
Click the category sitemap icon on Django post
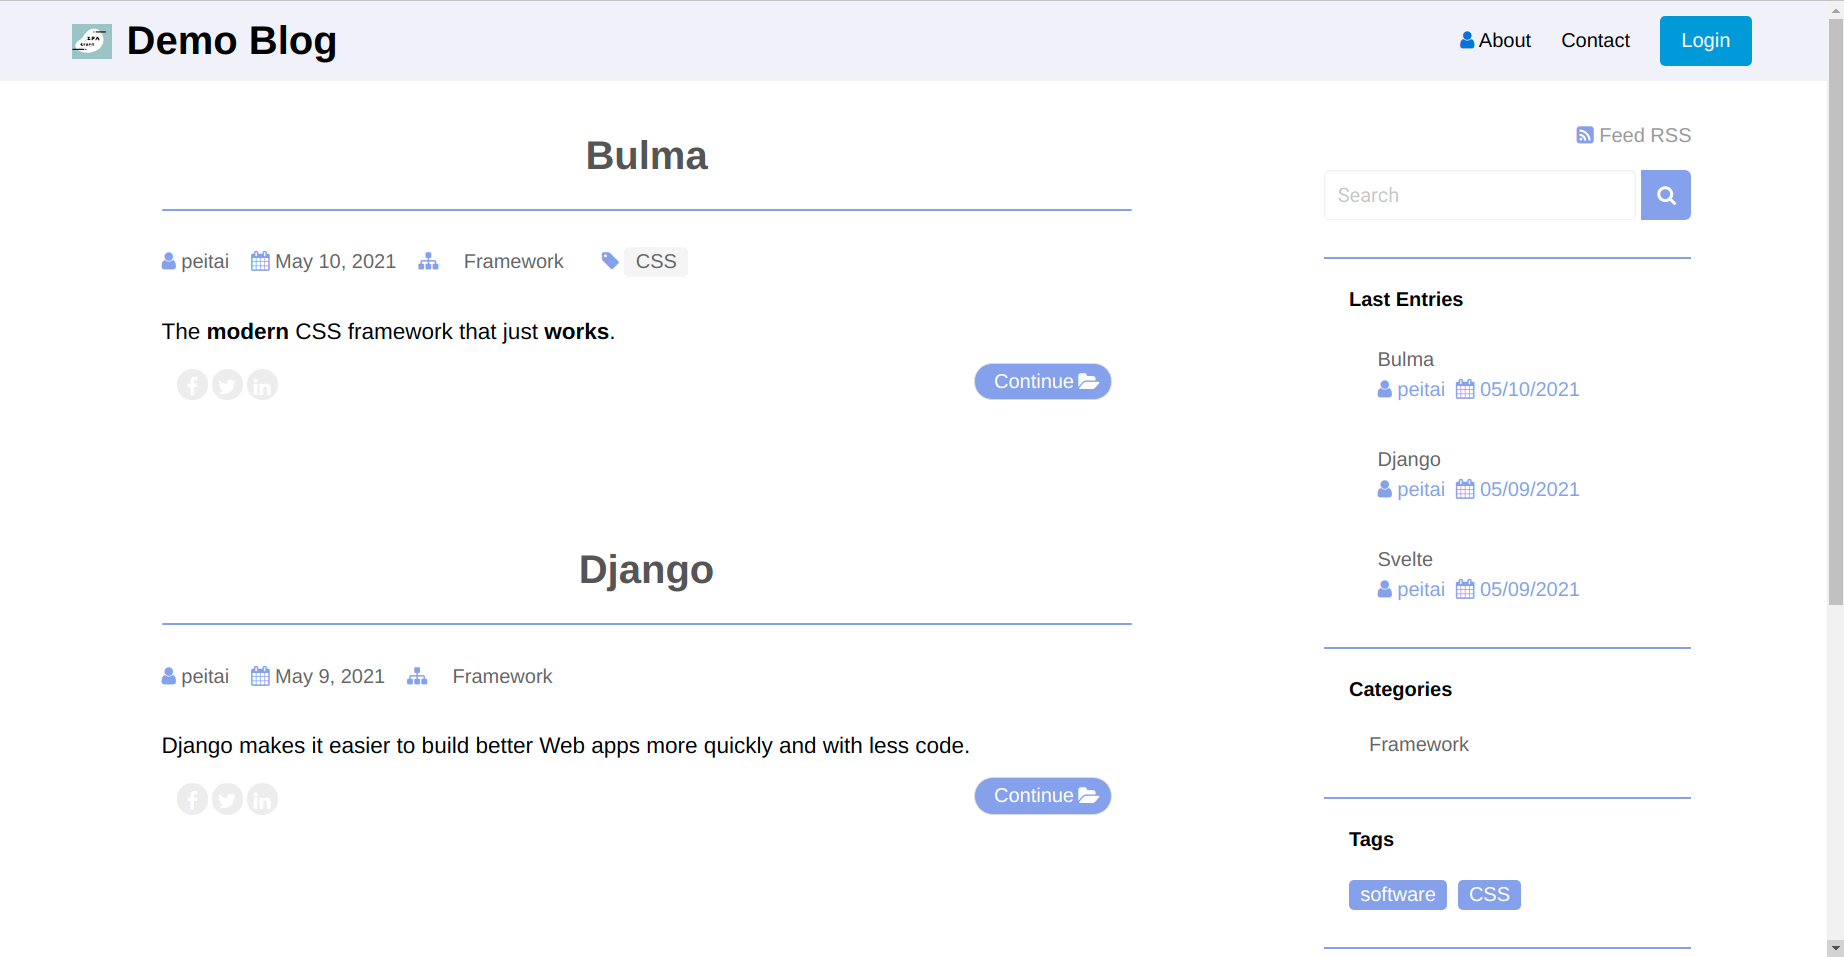point(417,676)
